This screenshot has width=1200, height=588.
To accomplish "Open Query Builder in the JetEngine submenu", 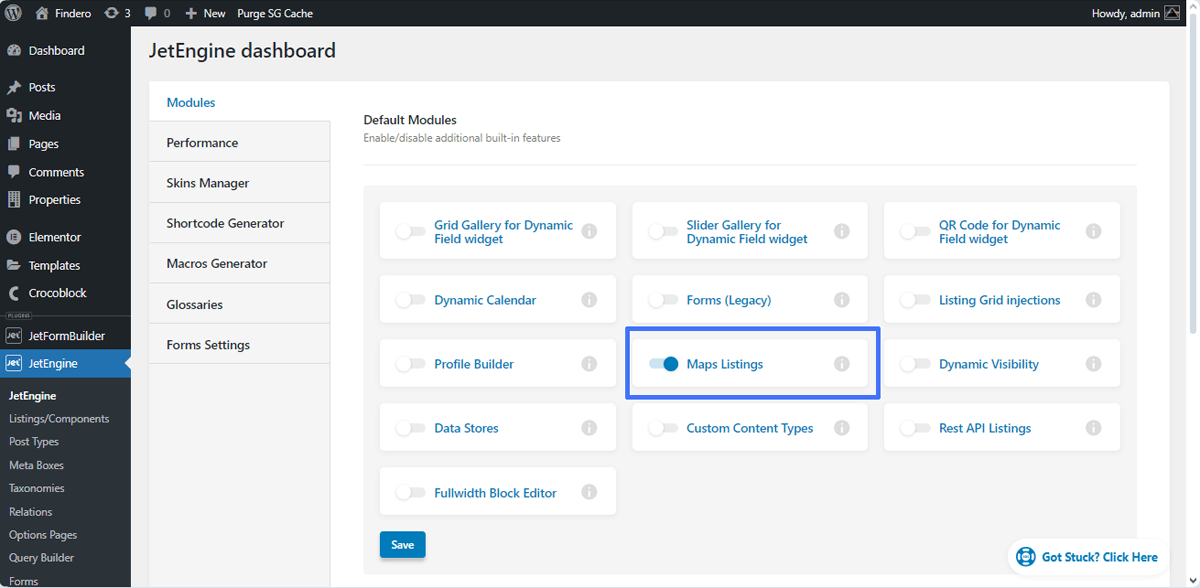I will click(41, 558).
